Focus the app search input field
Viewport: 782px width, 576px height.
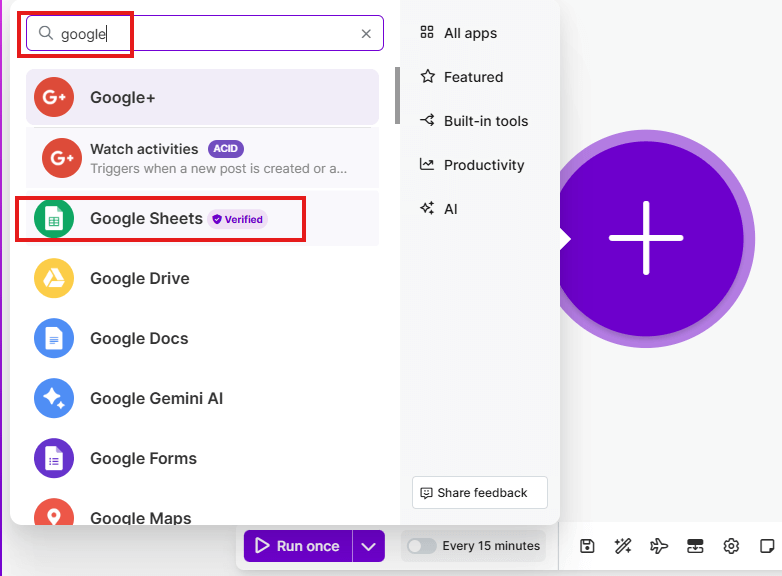(204, 33)
